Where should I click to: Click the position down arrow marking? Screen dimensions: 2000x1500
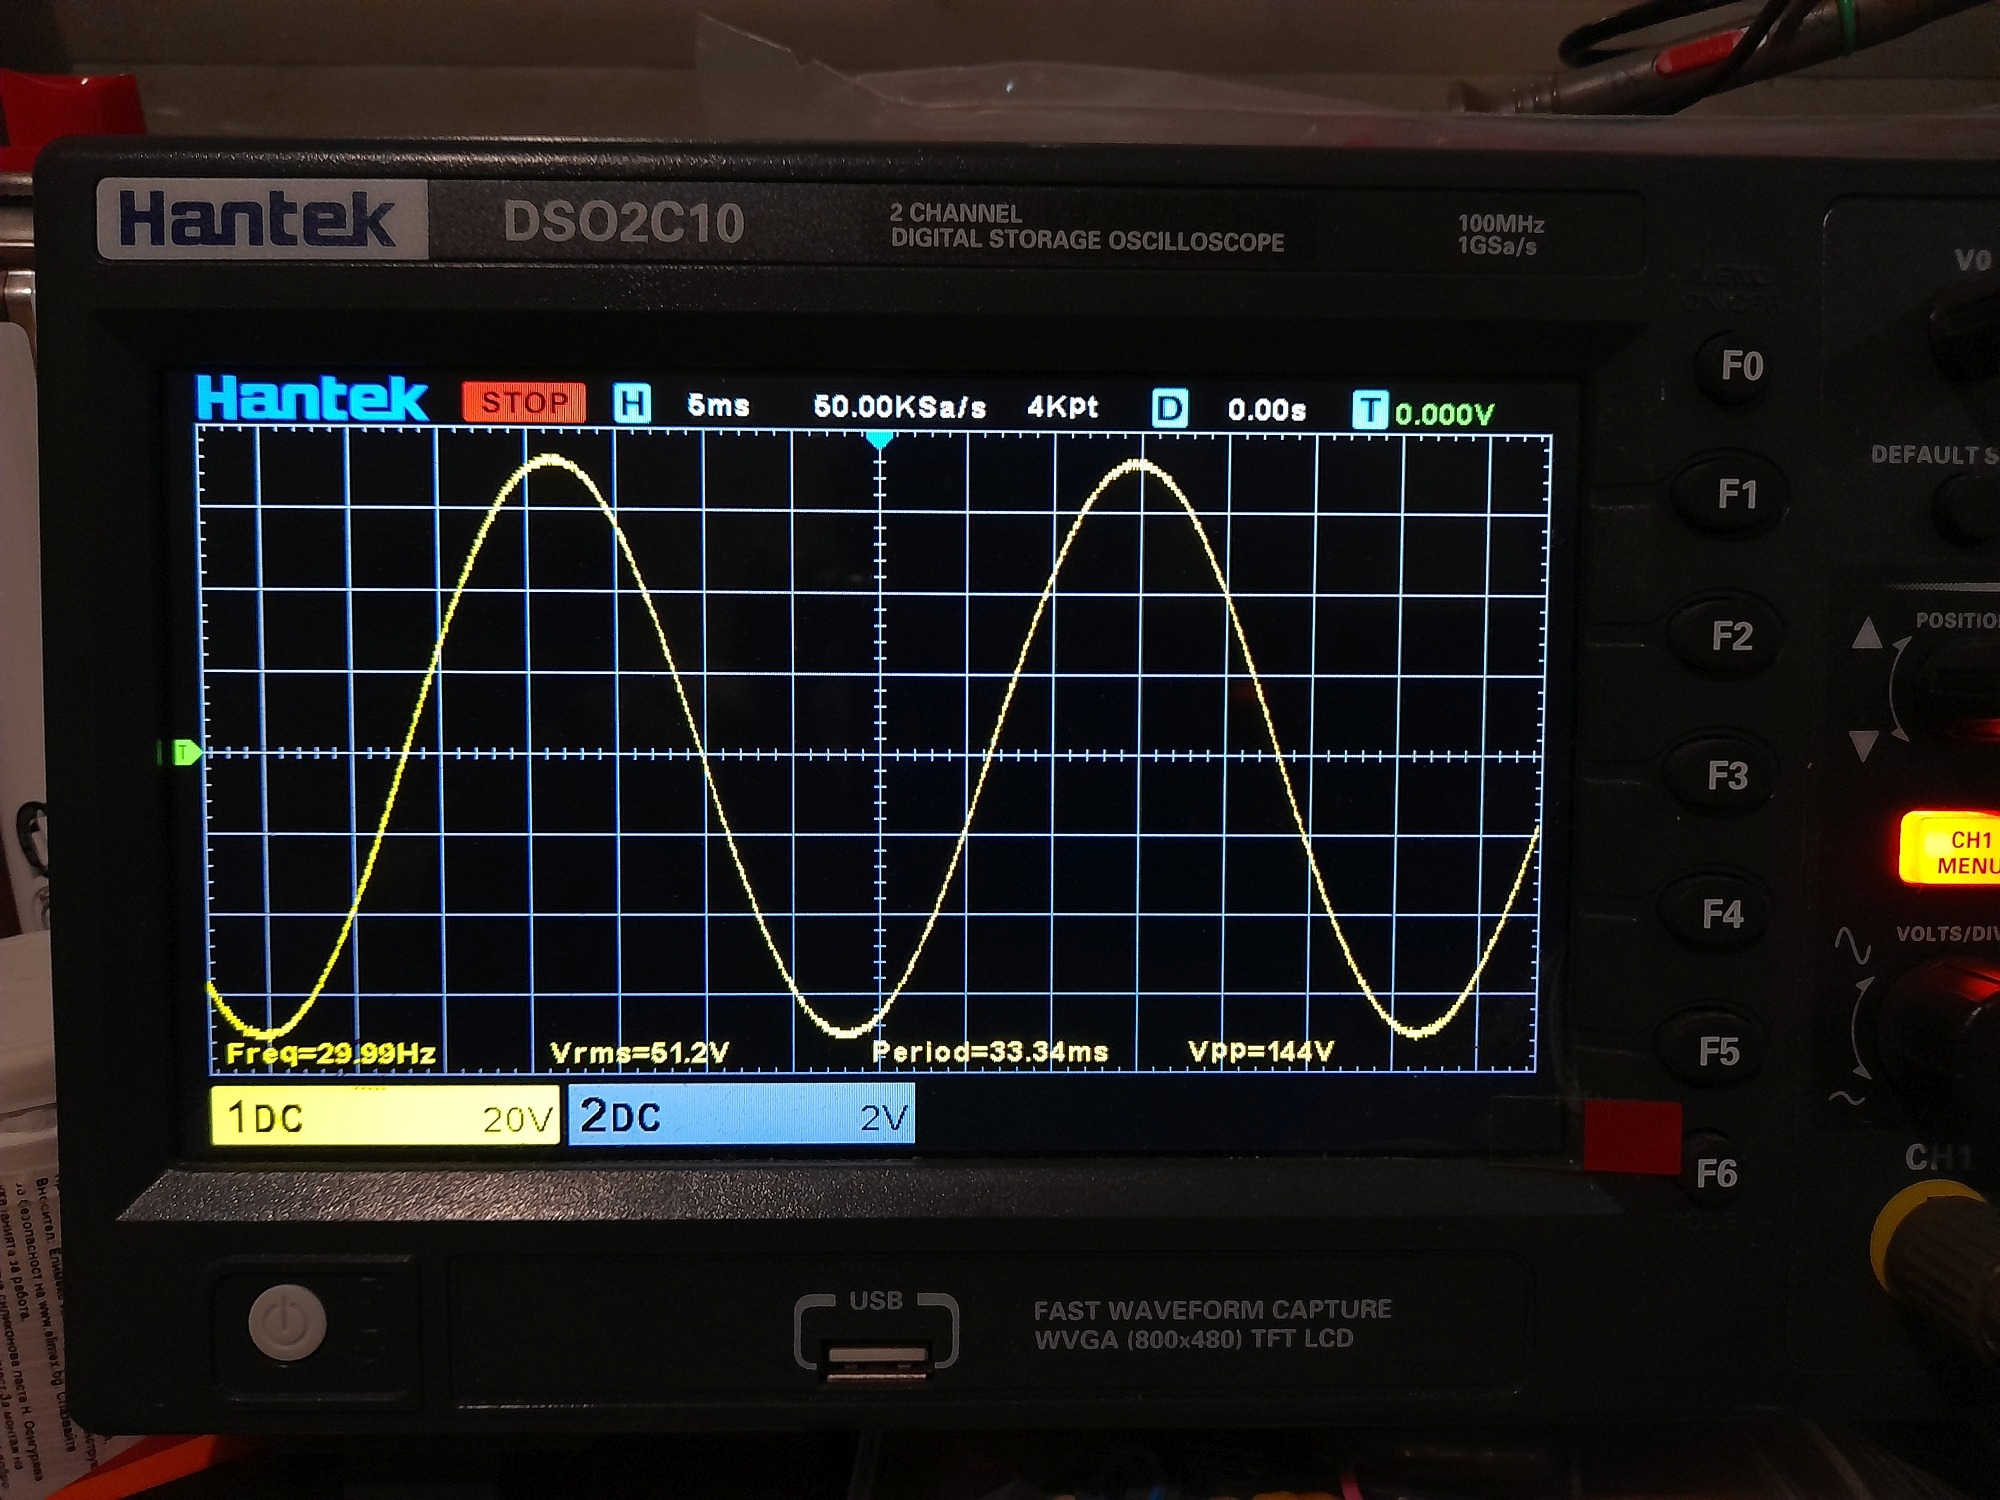tap(1863, 745)
